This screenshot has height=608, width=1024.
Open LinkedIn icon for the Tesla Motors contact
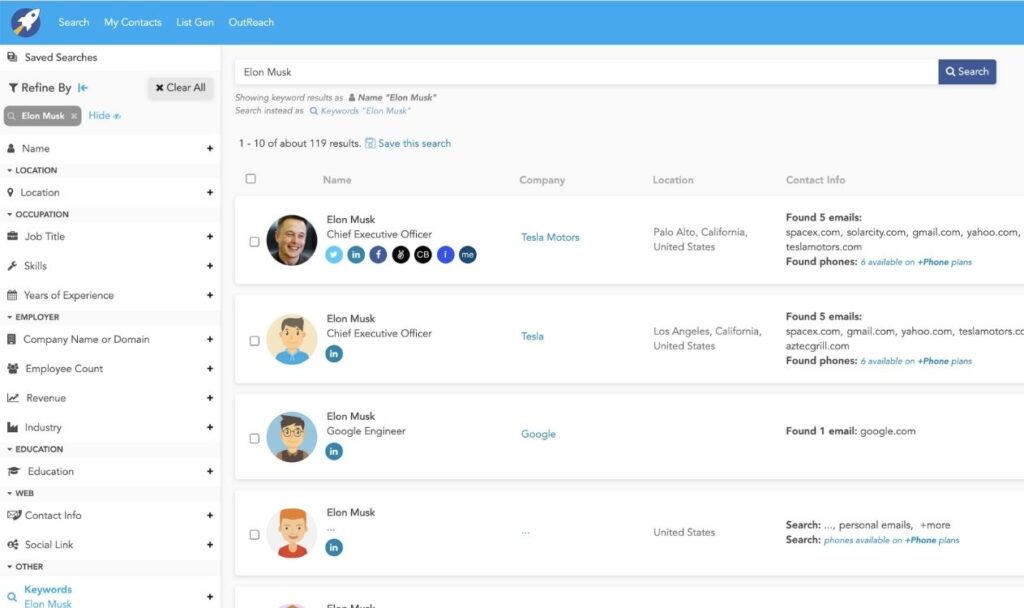[x=356, y=255]
